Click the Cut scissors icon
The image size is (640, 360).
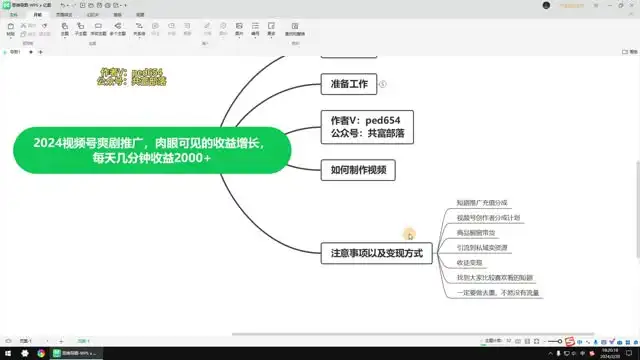coord(23,26)
